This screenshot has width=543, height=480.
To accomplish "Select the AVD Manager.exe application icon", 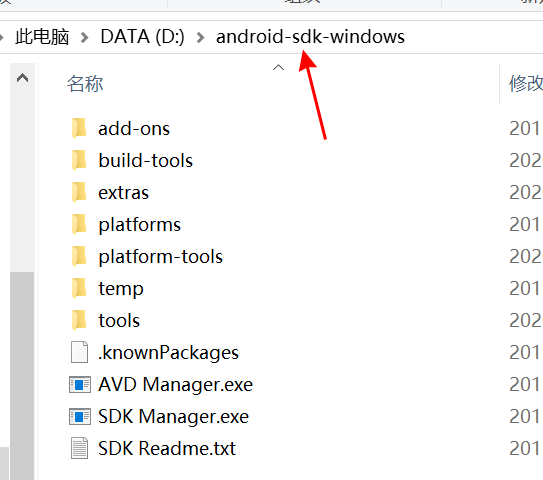I will point(80,384).
